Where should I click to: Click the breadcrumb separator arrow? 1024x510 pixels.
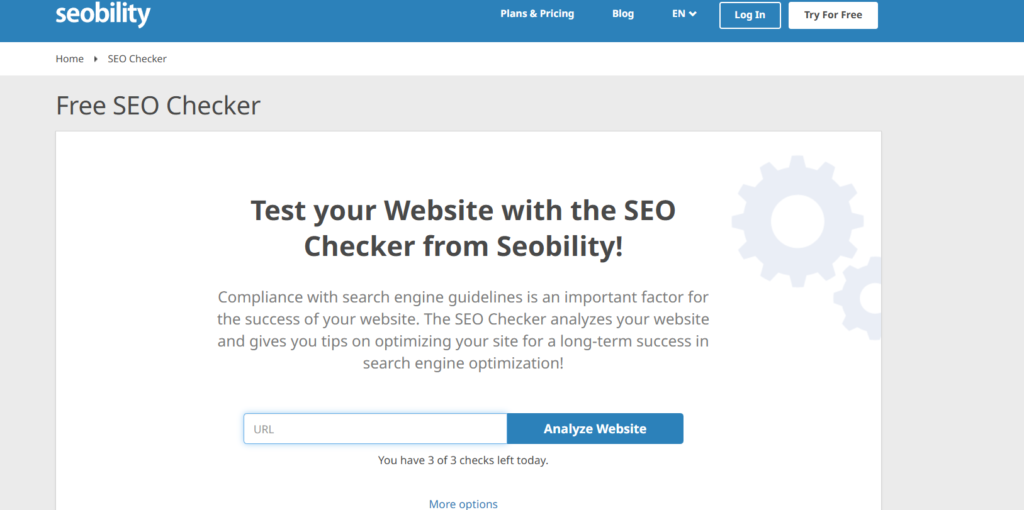tap(96, 59)
